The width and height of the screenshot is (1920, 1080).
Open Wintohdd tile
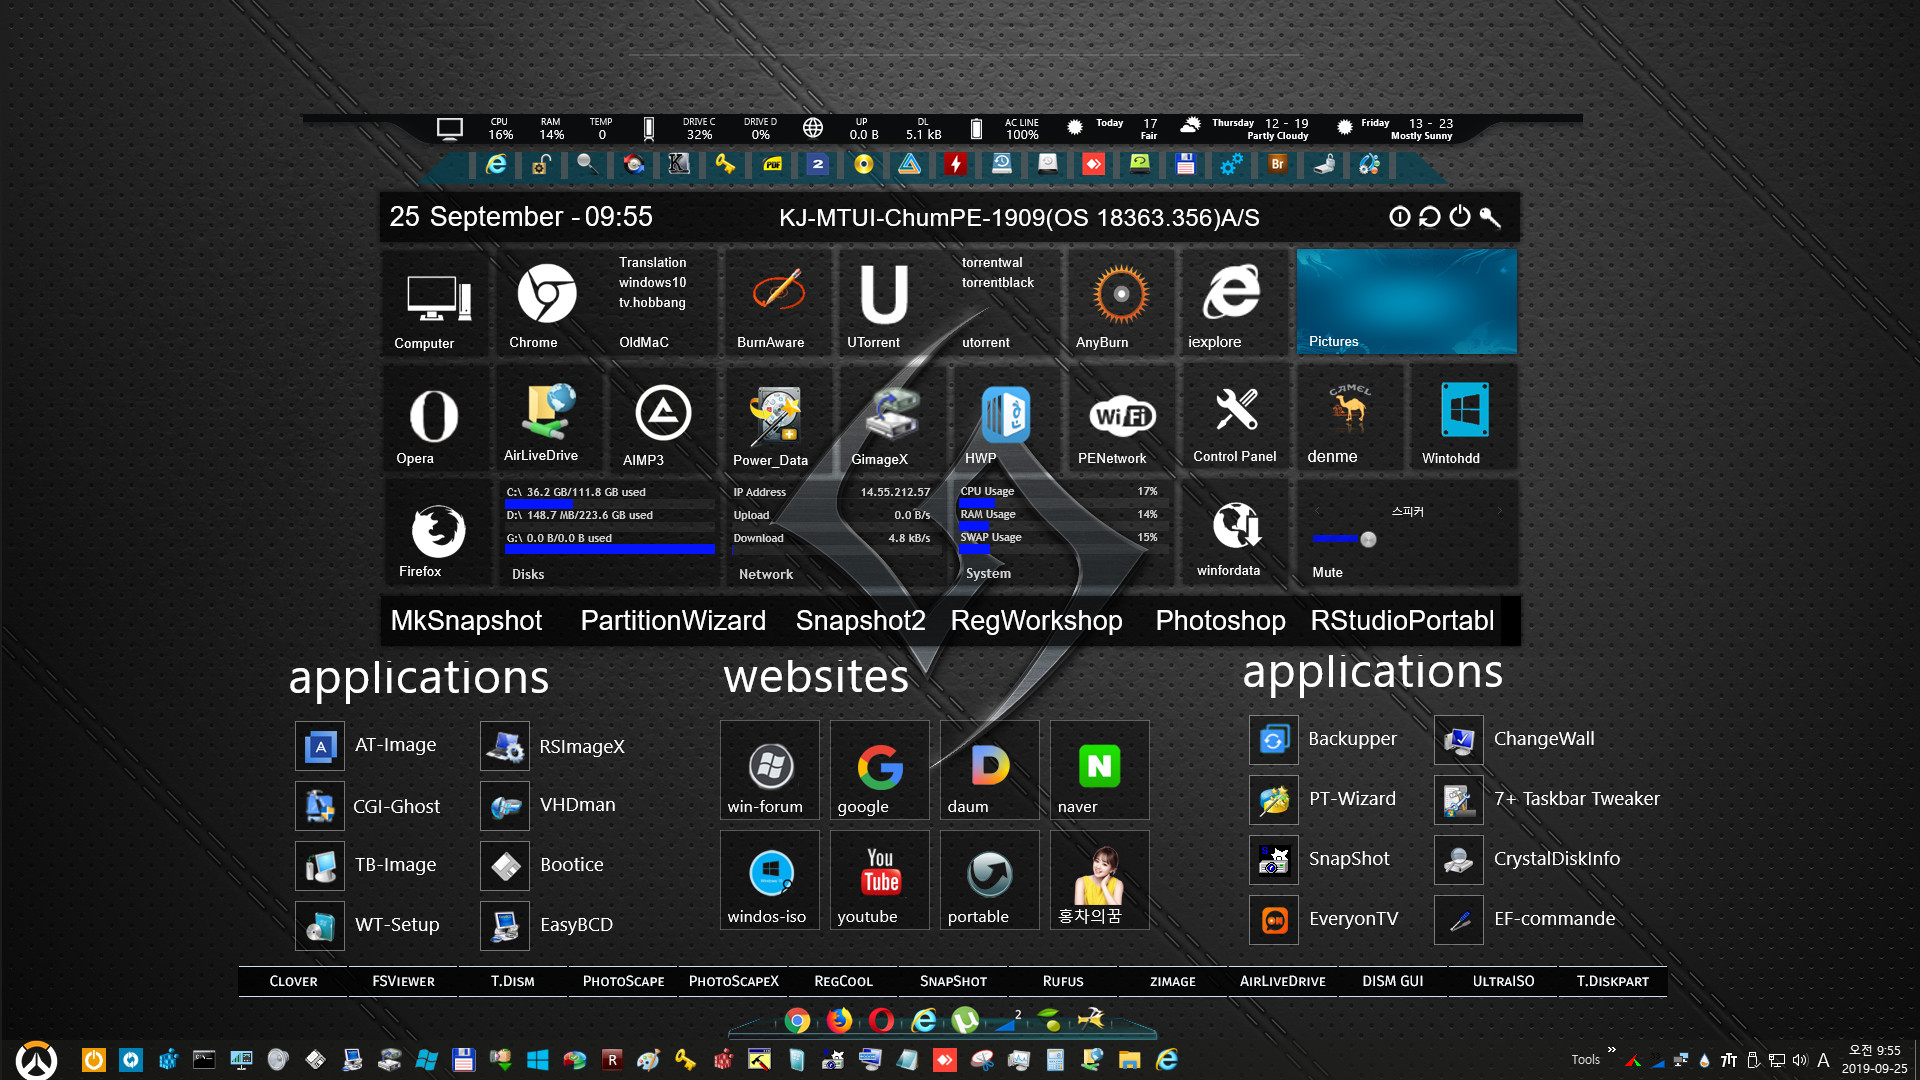click(1463, 420)
